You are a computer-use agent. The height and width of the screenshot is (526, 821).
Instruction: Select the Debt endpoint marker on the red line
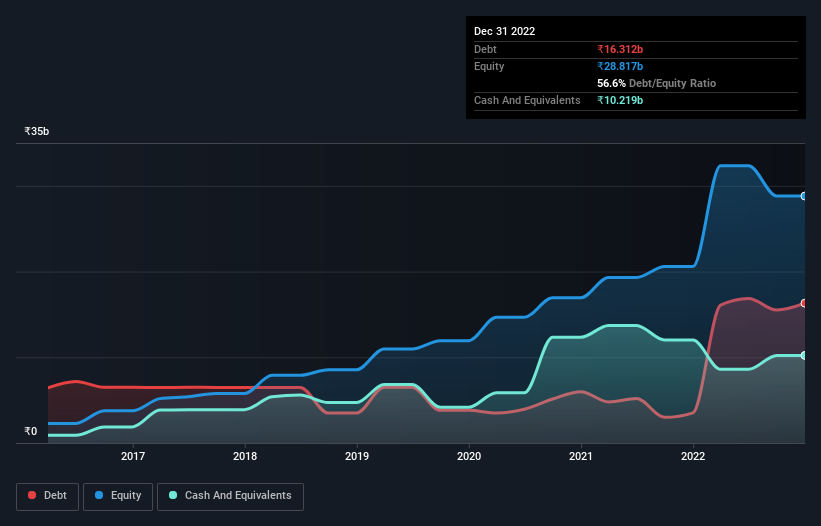point(804,304)
